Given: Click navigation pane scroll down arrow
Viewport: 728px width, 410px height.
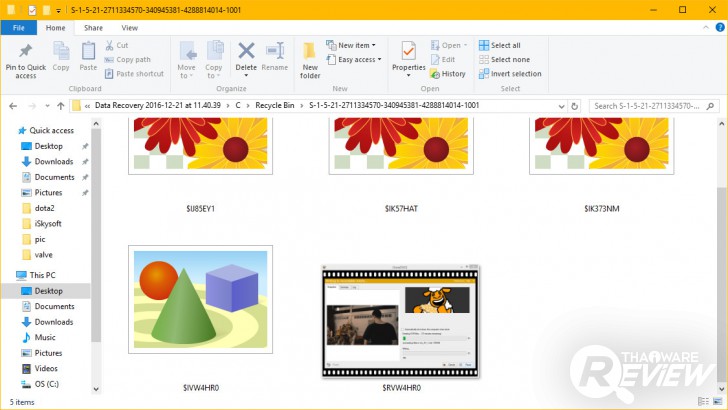Looking at the screenshot, I should (96, 389).
